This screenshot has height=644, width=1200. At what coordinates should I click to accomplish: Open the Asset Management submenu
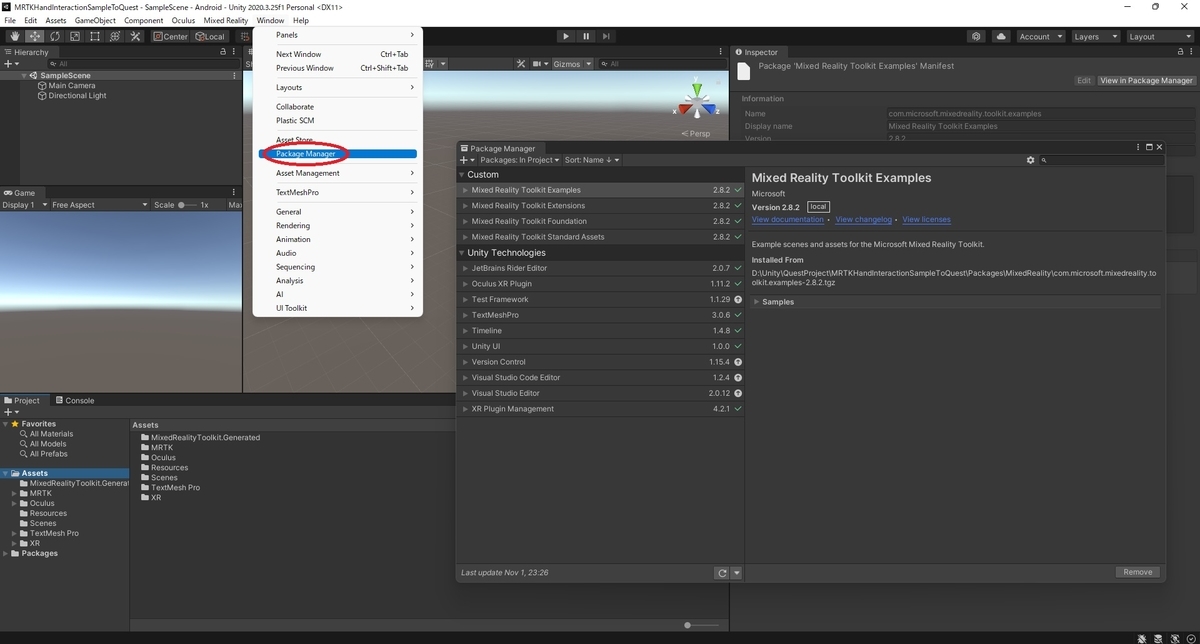[x=338, y=173]
